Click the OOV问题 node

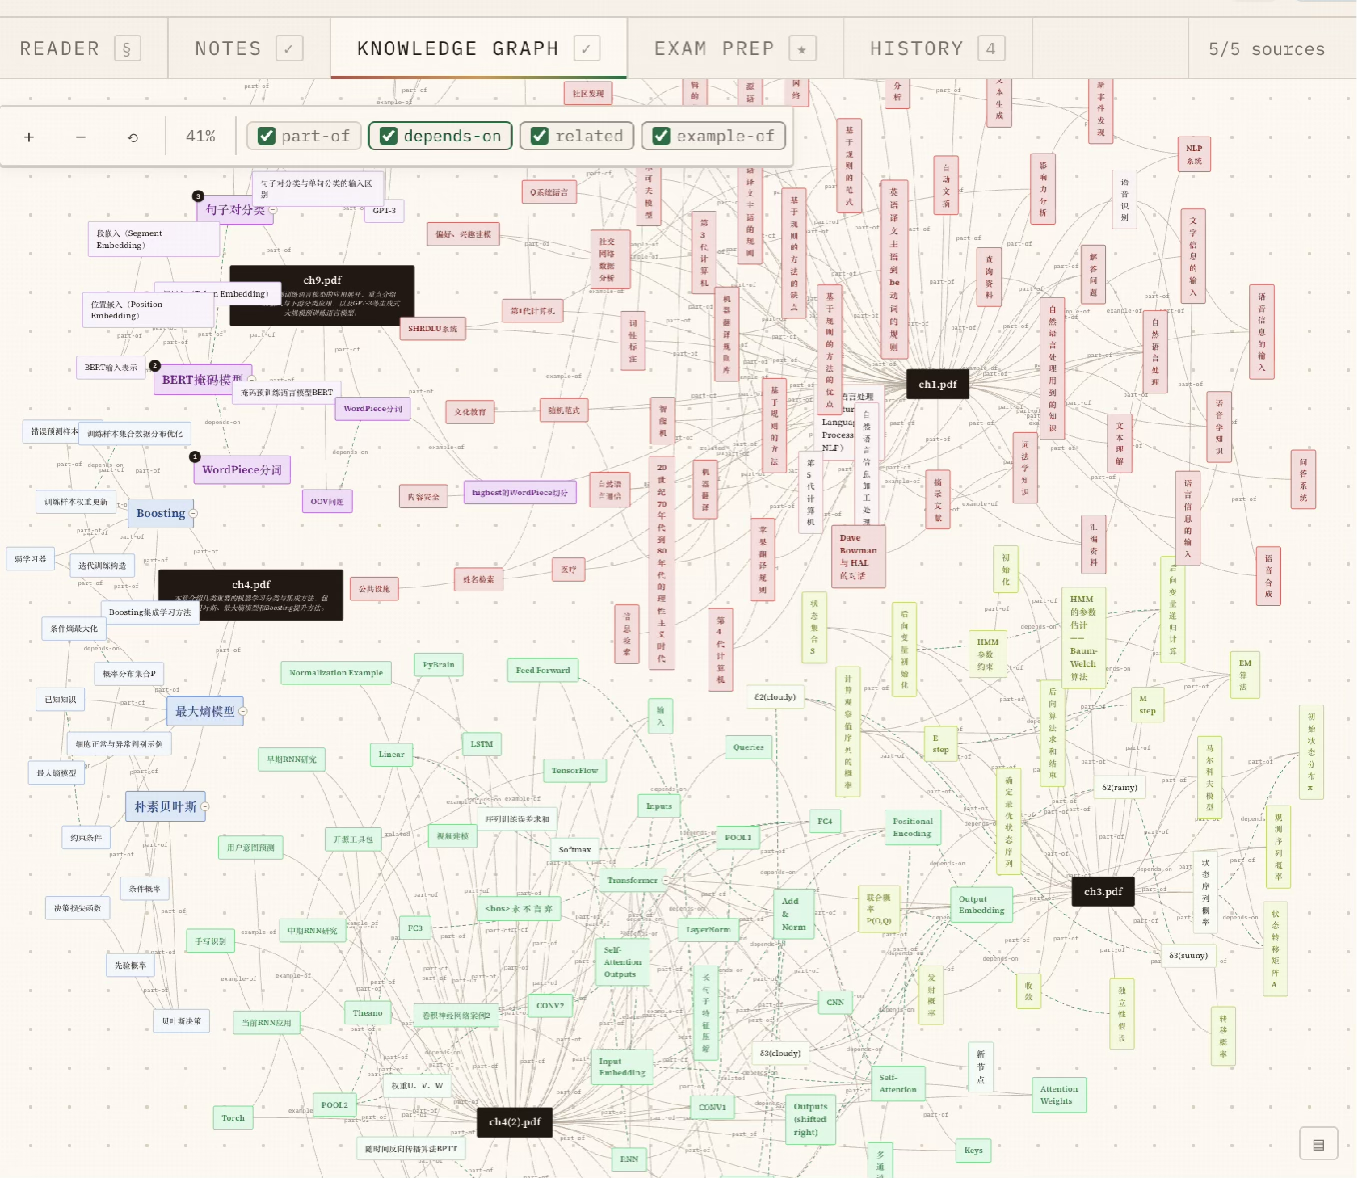point(327,501)
